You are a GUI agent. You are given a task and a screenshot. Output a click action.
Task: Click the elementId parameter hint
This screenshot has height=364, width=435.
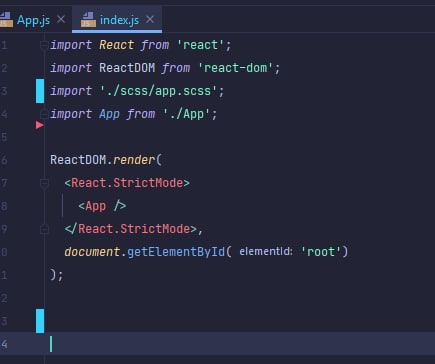tap(266, 251)
